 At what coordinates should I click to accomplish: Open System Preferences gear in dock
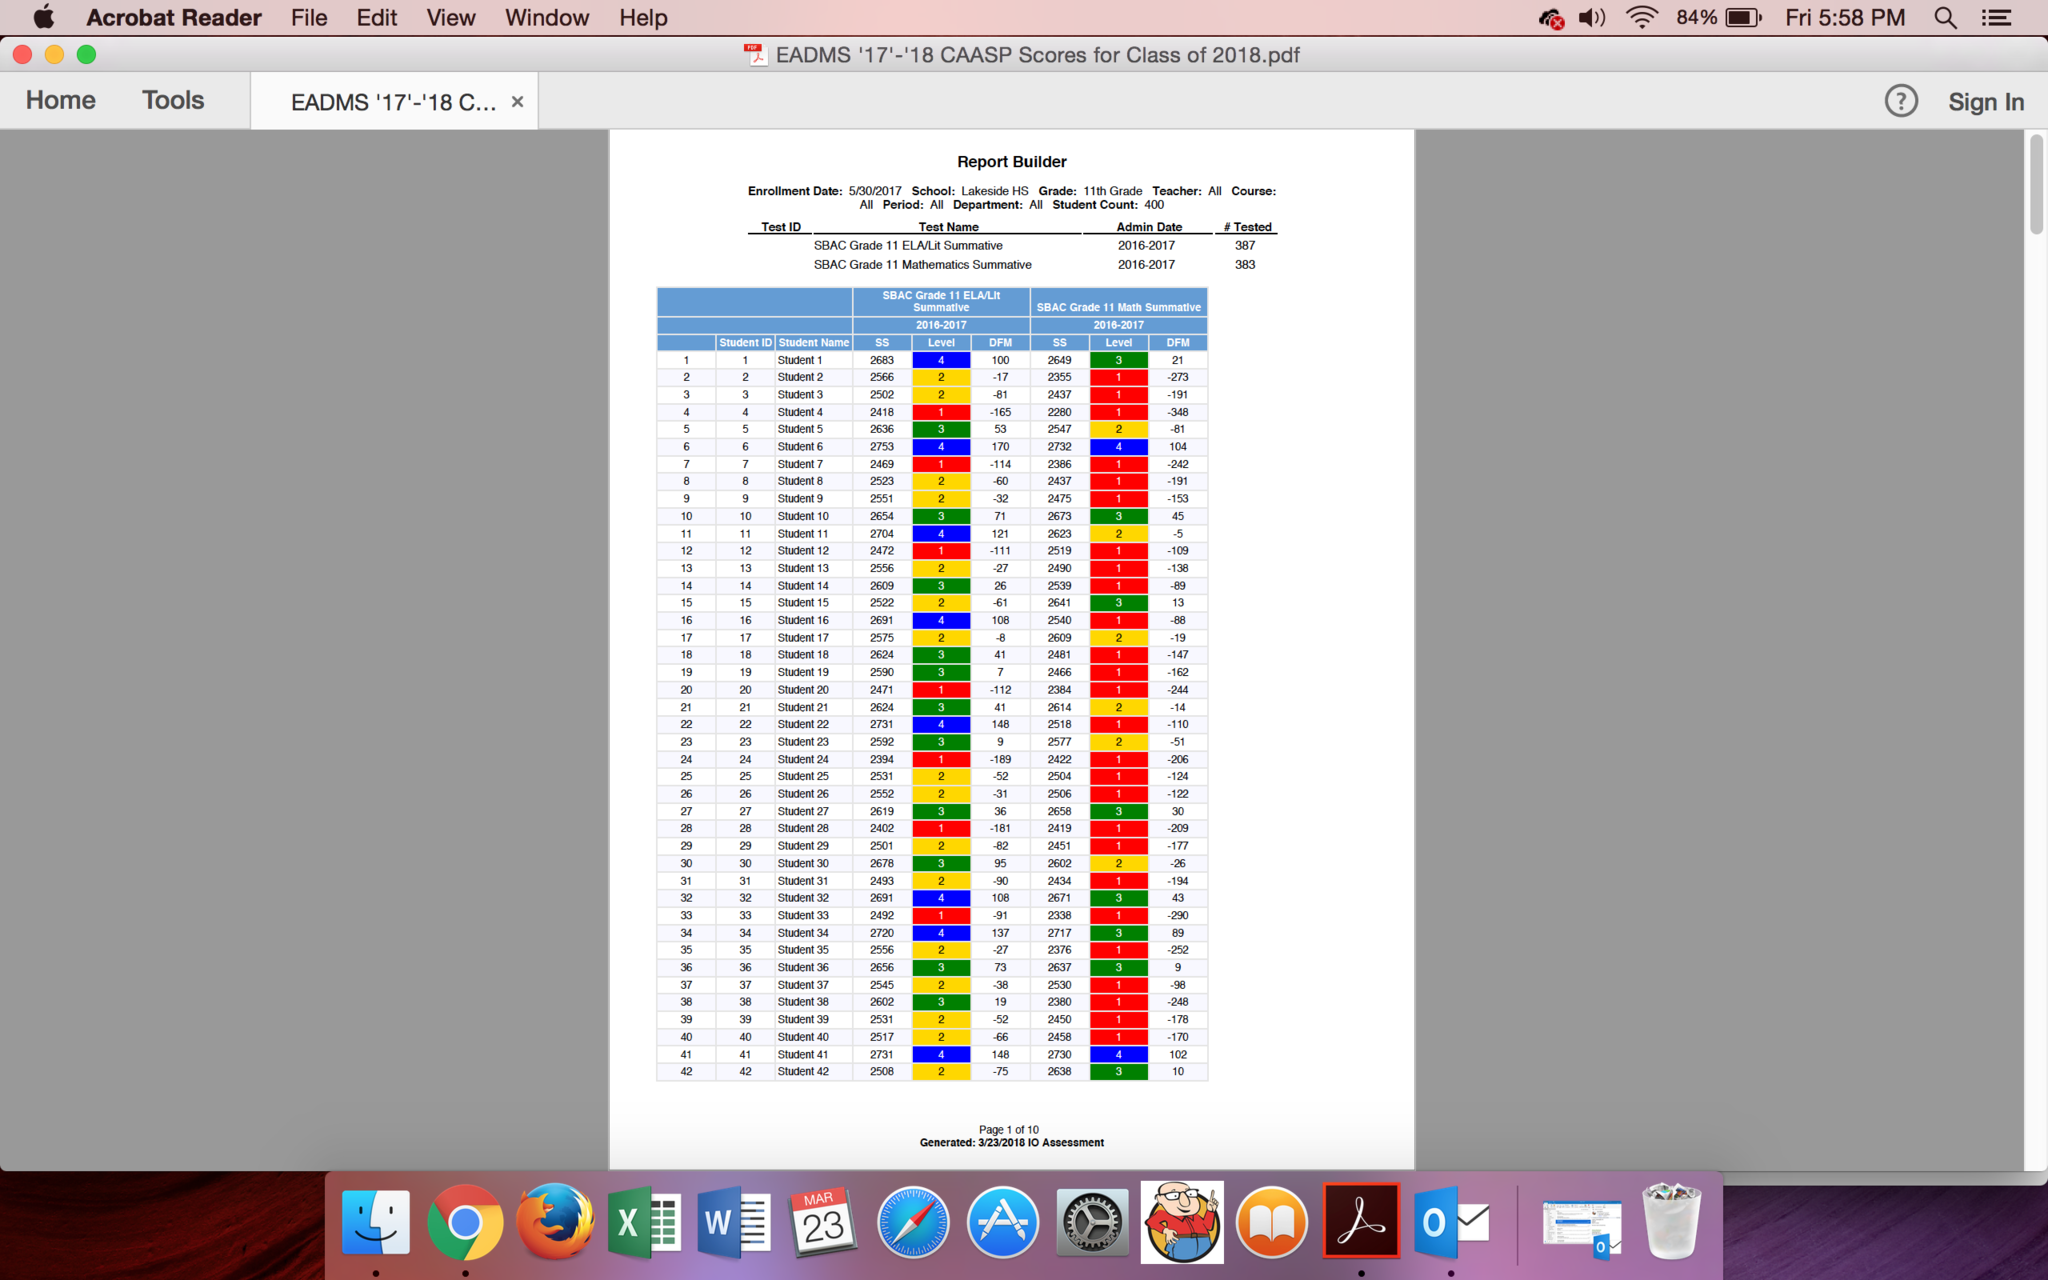point(1092,1222)
